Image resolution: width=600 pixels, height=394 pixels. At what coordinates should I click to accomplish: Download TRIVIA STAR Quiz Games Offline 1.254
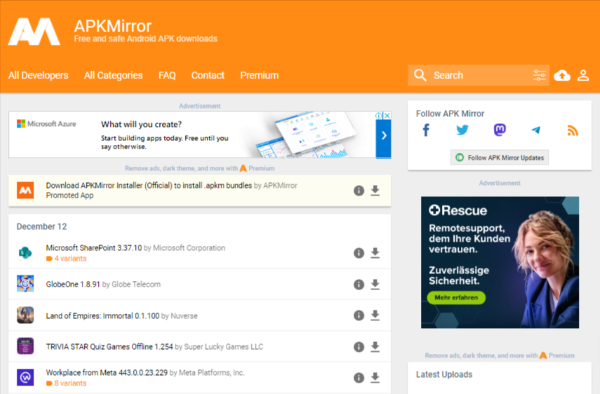click(x=375, y=347)
